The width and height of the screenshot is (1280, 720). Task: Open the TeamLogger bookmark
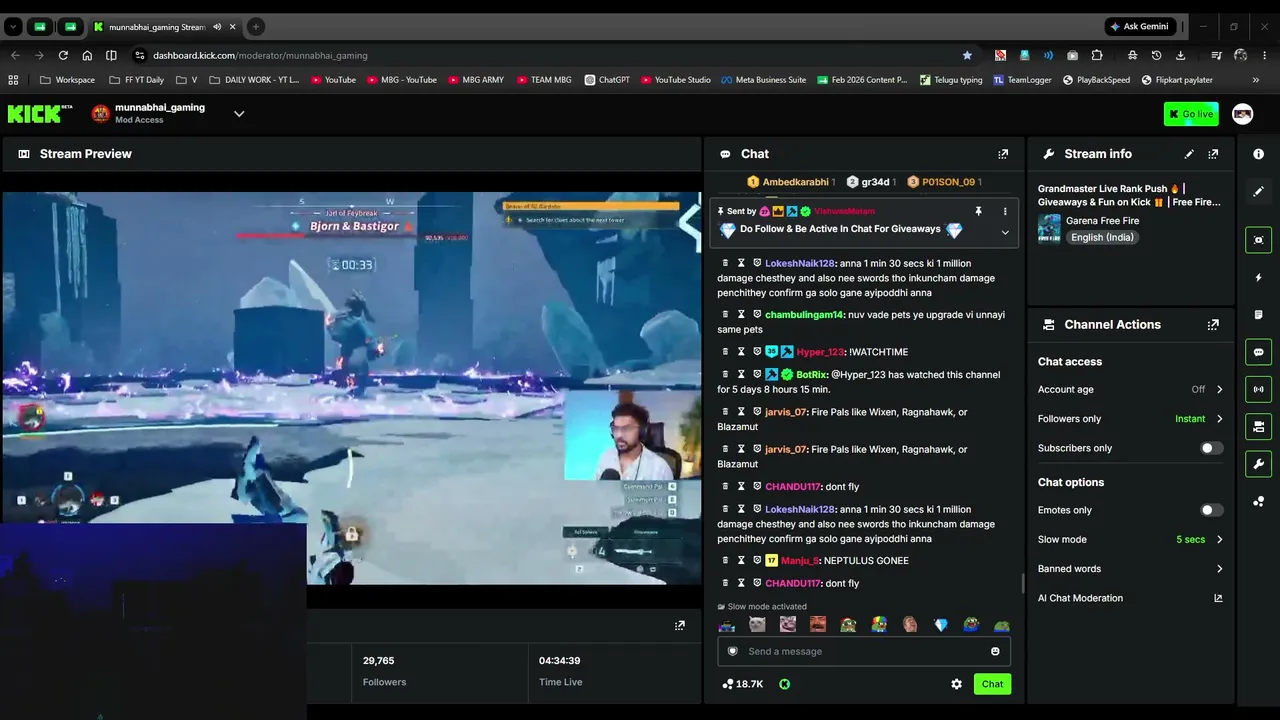[1022, 80]
